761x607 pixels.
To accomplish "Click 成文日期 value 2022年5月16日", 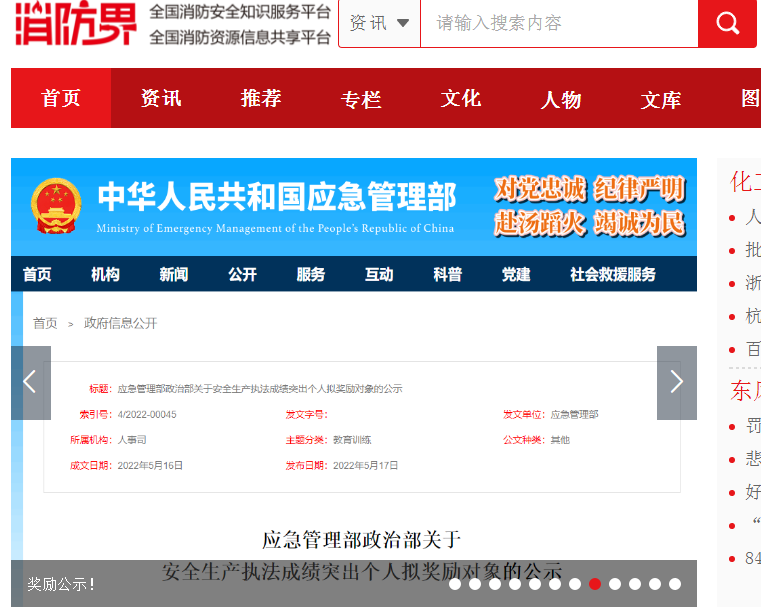I will (150, 466).
